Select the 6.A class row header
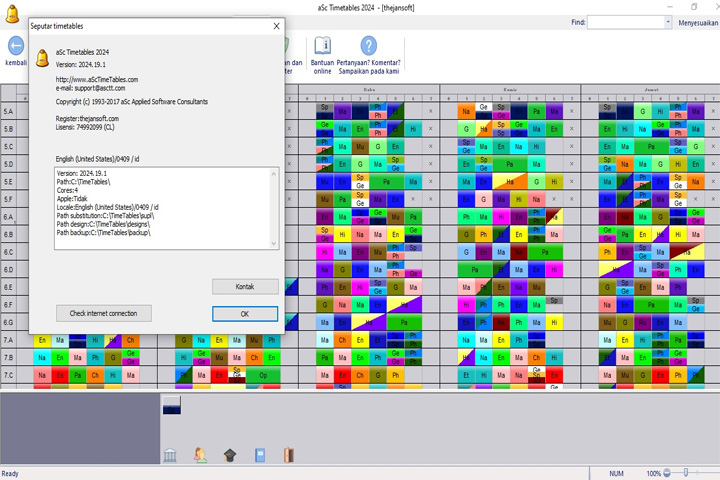This screenshot has height=480, width=720. 8,217
